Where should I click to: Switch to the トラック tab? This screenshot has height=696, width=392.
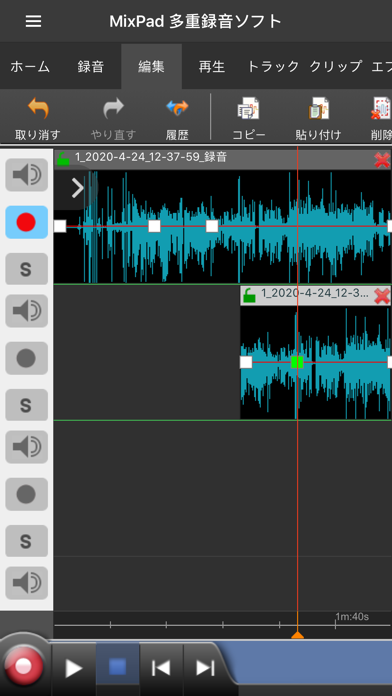(x=273, y=67)
